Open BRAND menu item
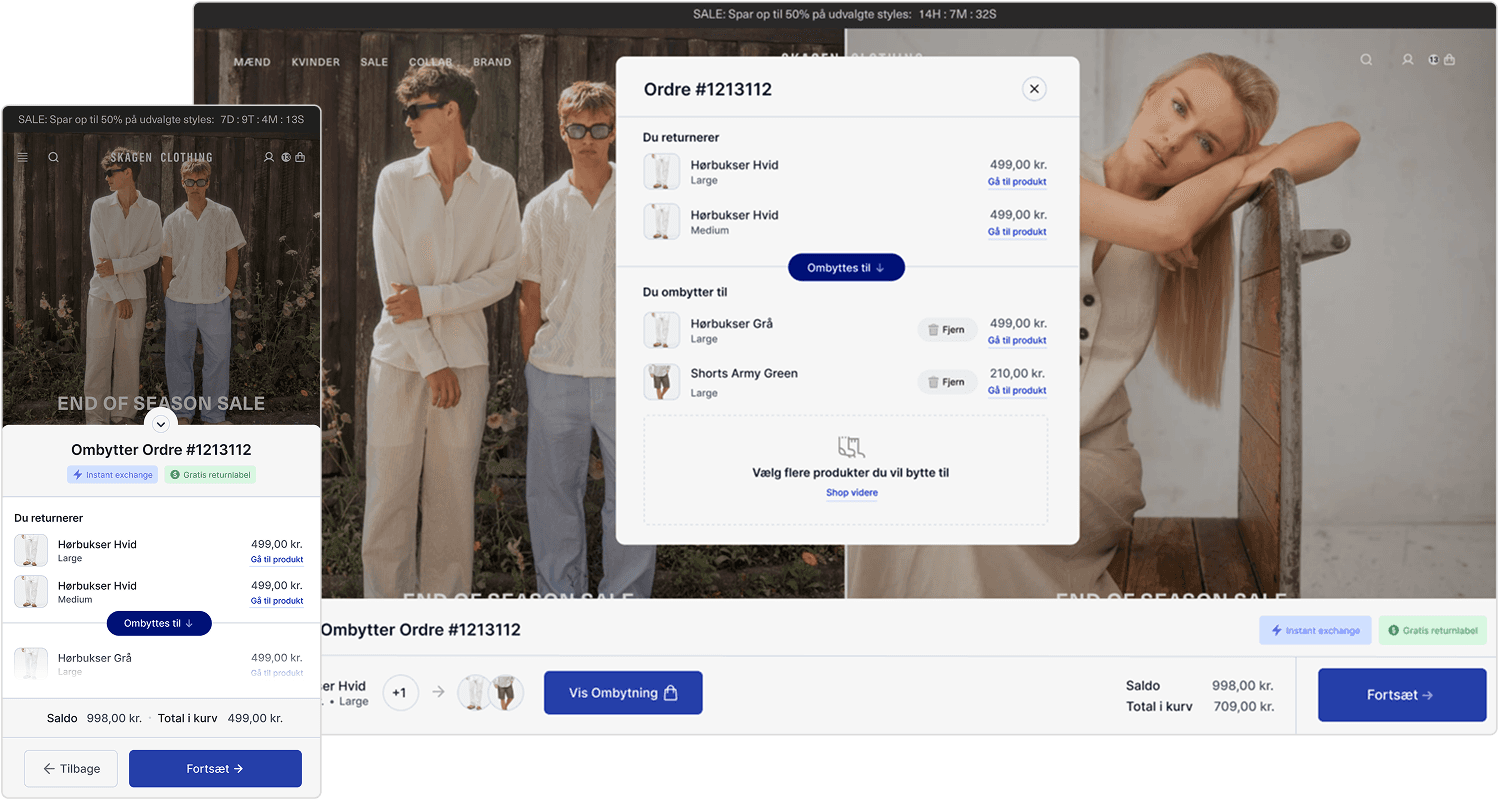This screenshot has height=799, width=1498. pos(492,62)
